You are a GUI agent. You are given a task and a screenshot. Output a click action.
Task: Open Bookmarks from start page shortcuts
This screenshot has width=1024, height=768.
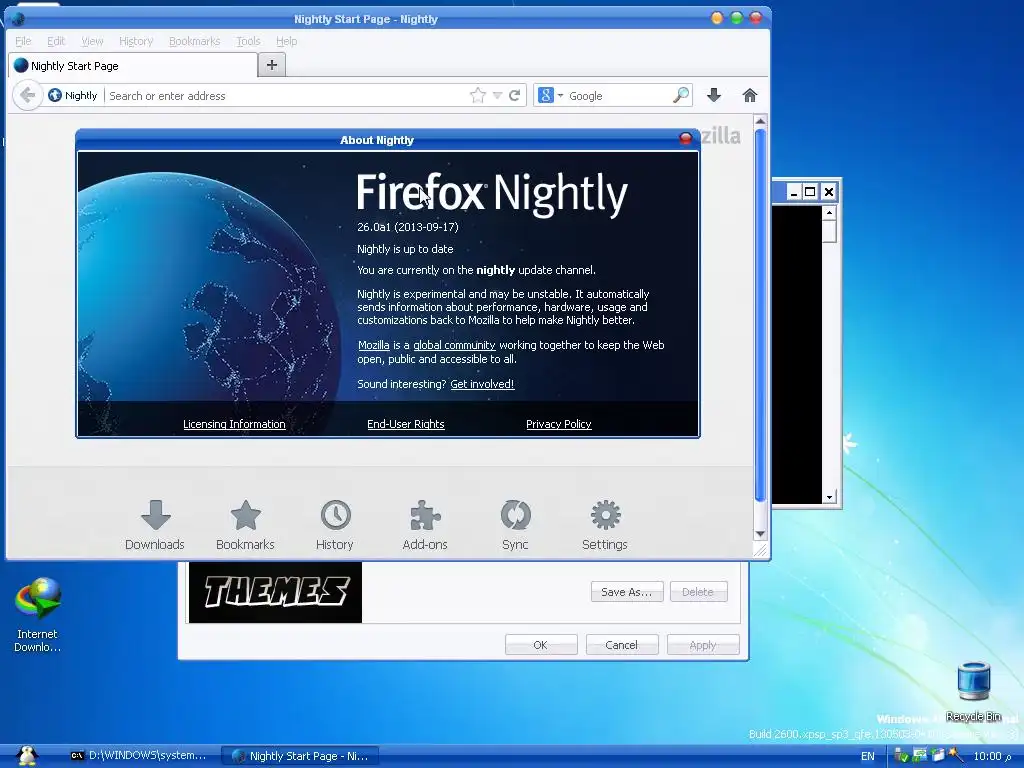(245, 526)
